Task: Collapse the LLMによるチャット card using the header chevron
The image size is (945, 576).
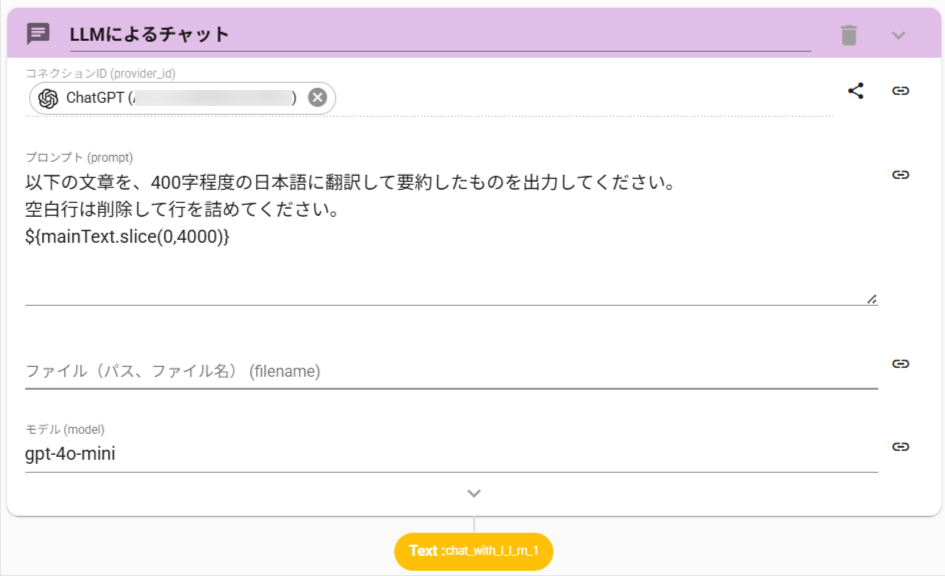Action: pos(898,35)
